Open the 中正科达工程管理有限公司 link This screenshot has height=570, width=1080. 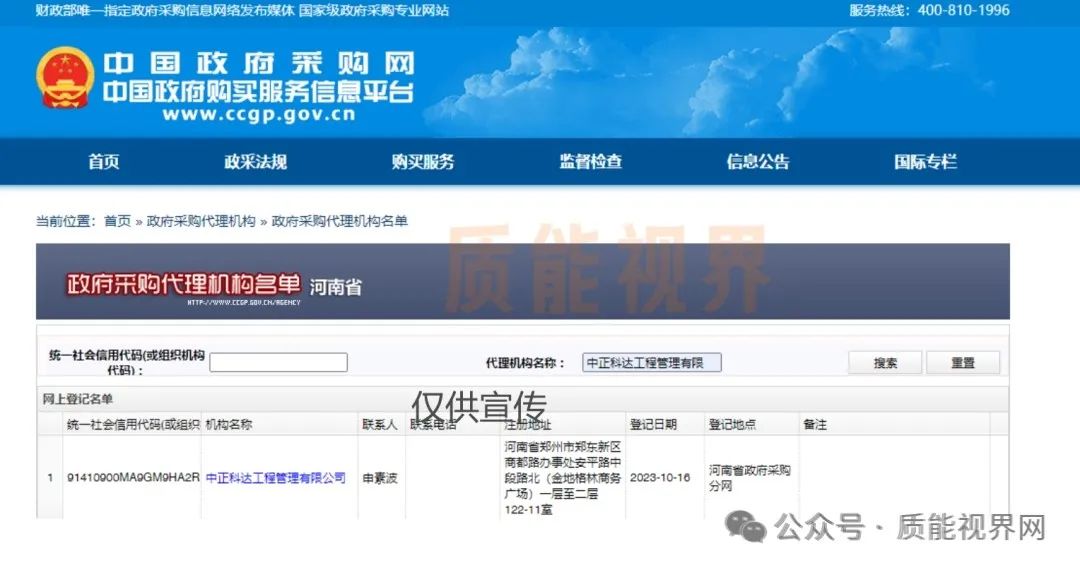[x=276, y=478]
